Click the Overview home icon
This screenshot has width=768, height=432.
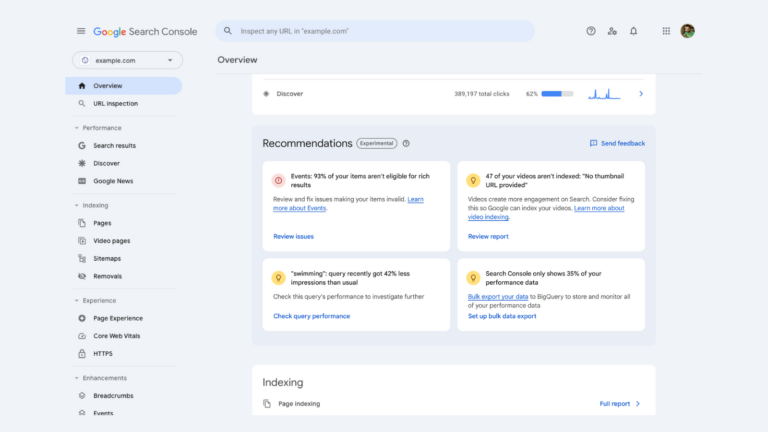82,86
